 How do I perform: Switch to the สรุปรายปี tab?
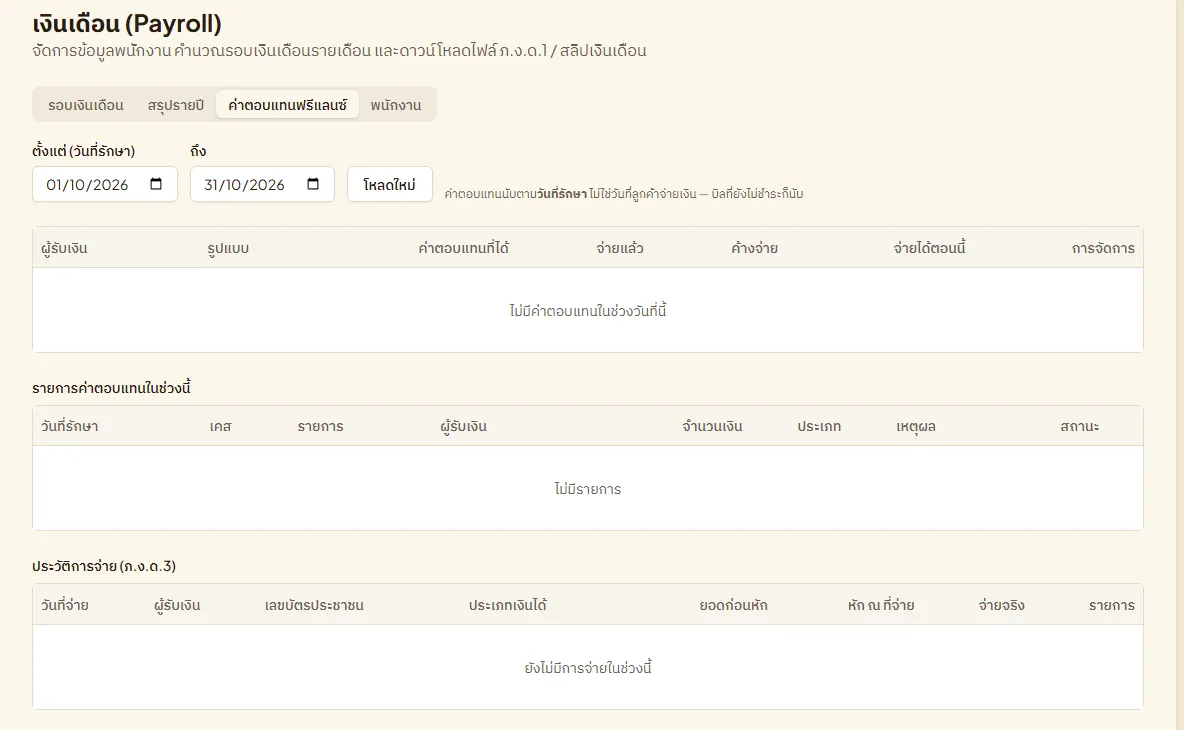tap(176, 105)
